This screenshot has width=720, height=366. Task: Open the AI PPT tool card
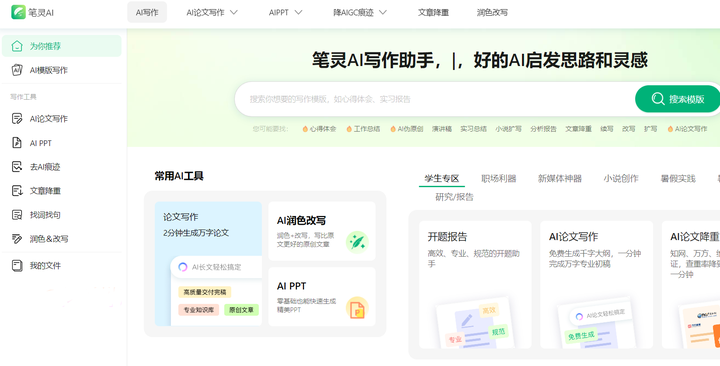(322, 297)
